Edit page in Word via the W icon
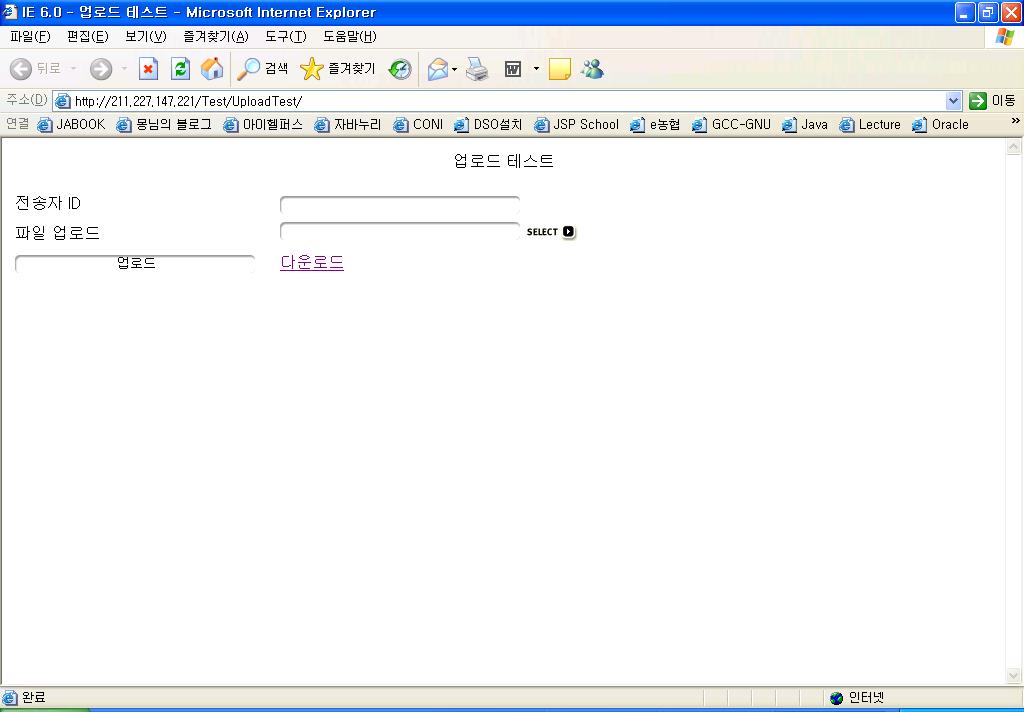The width and height of the screenshot is (1024, 712). coord(512,68)
